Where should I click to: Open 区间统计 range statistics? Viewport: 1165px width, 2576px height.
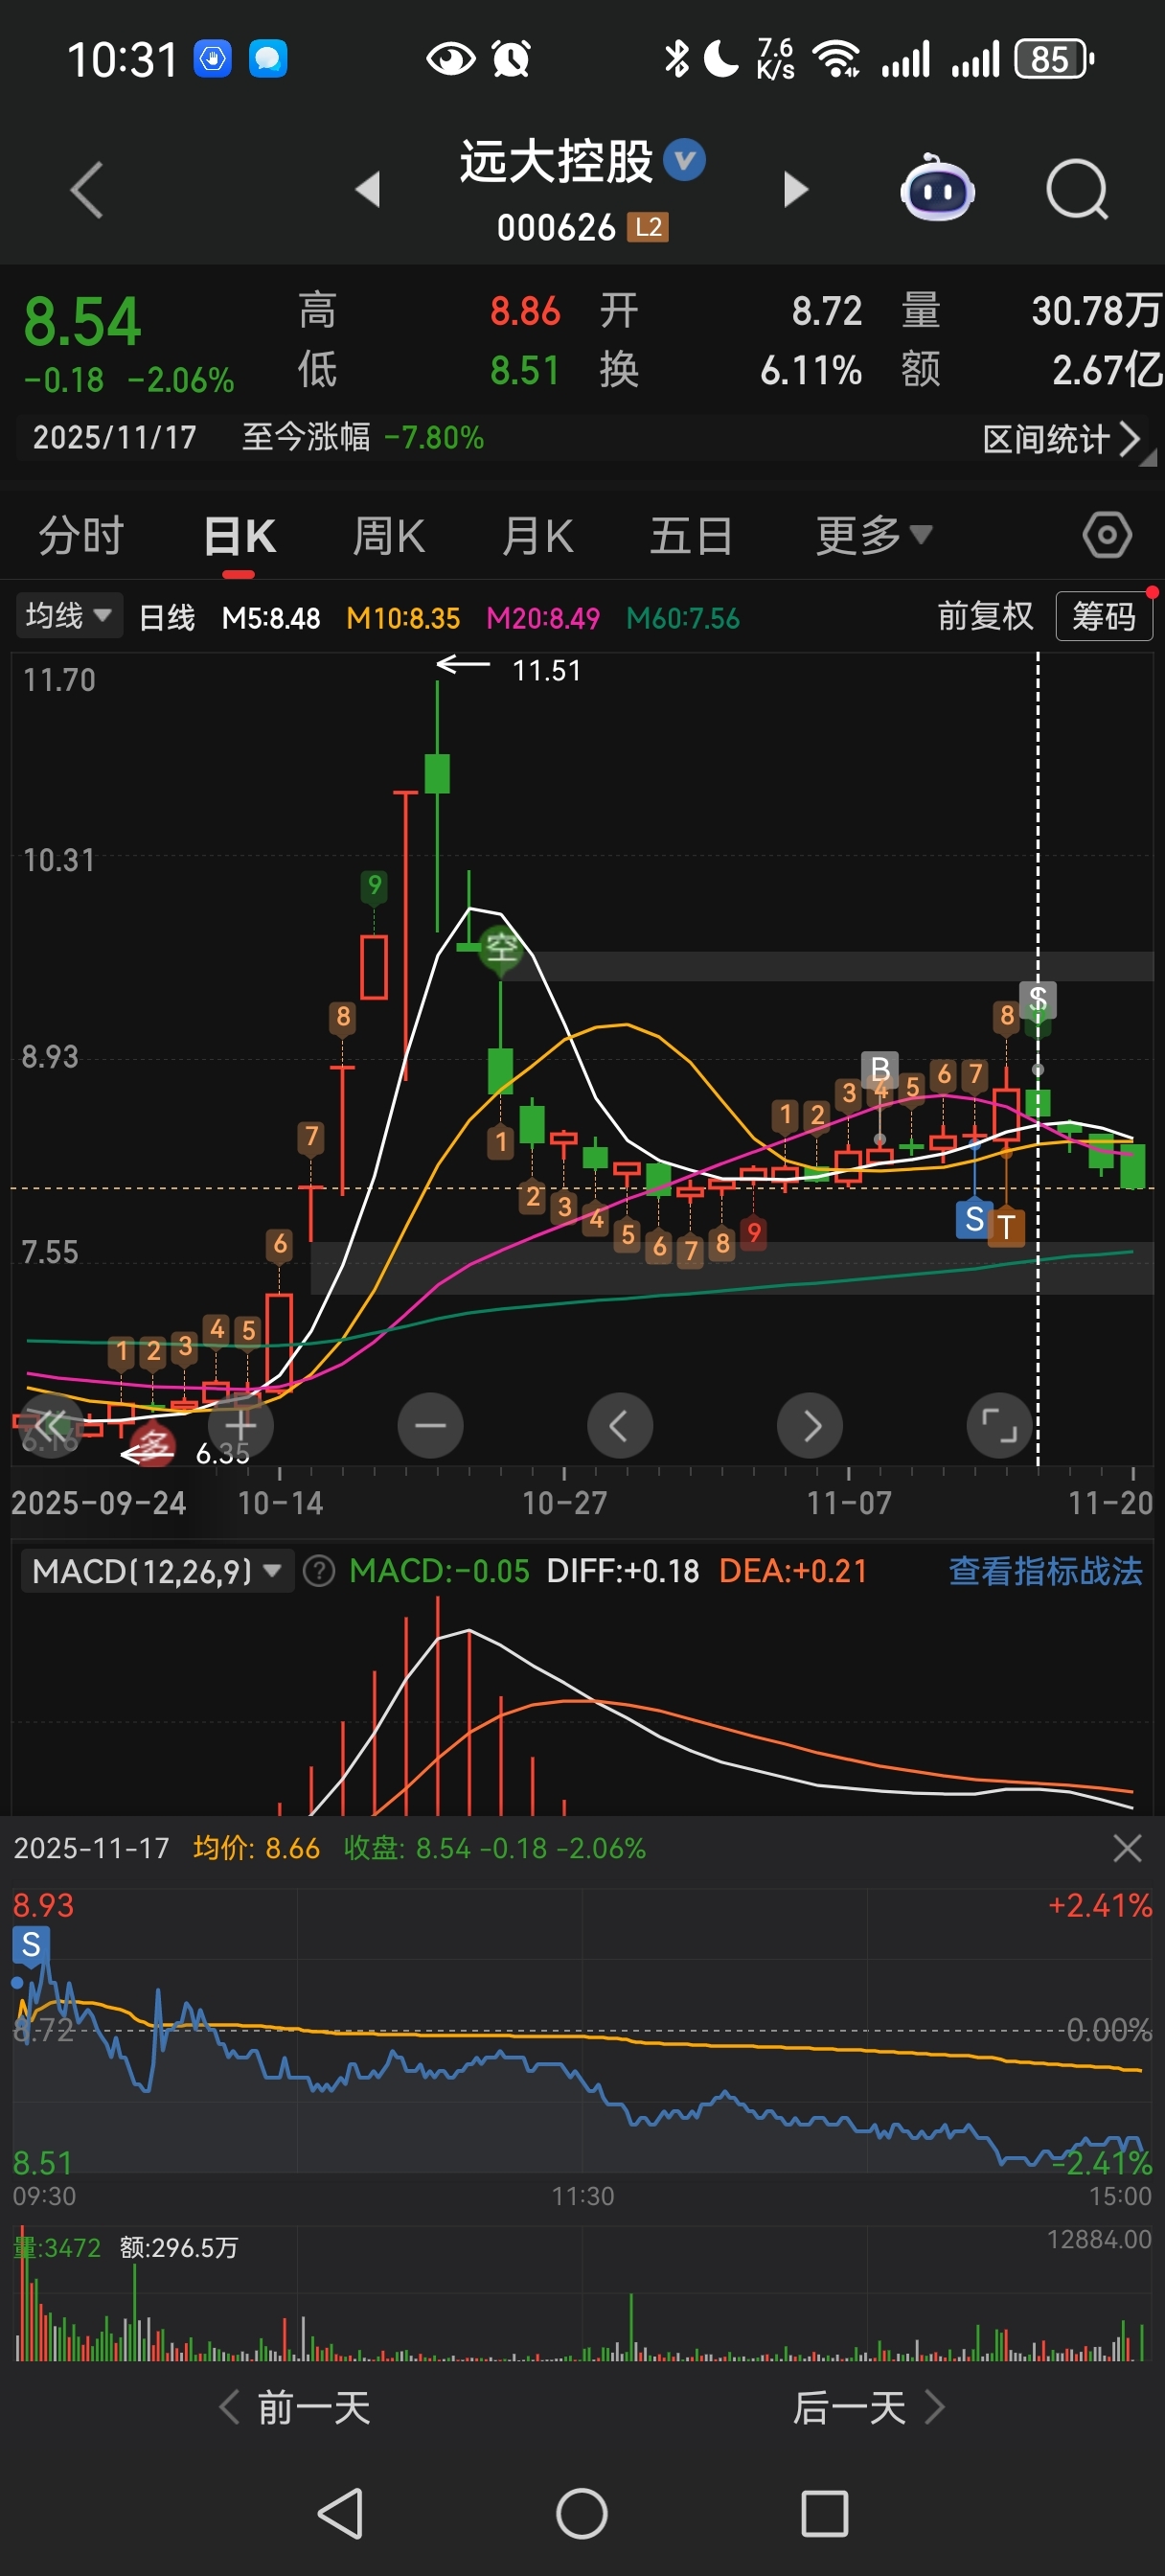click(1062, 439)
